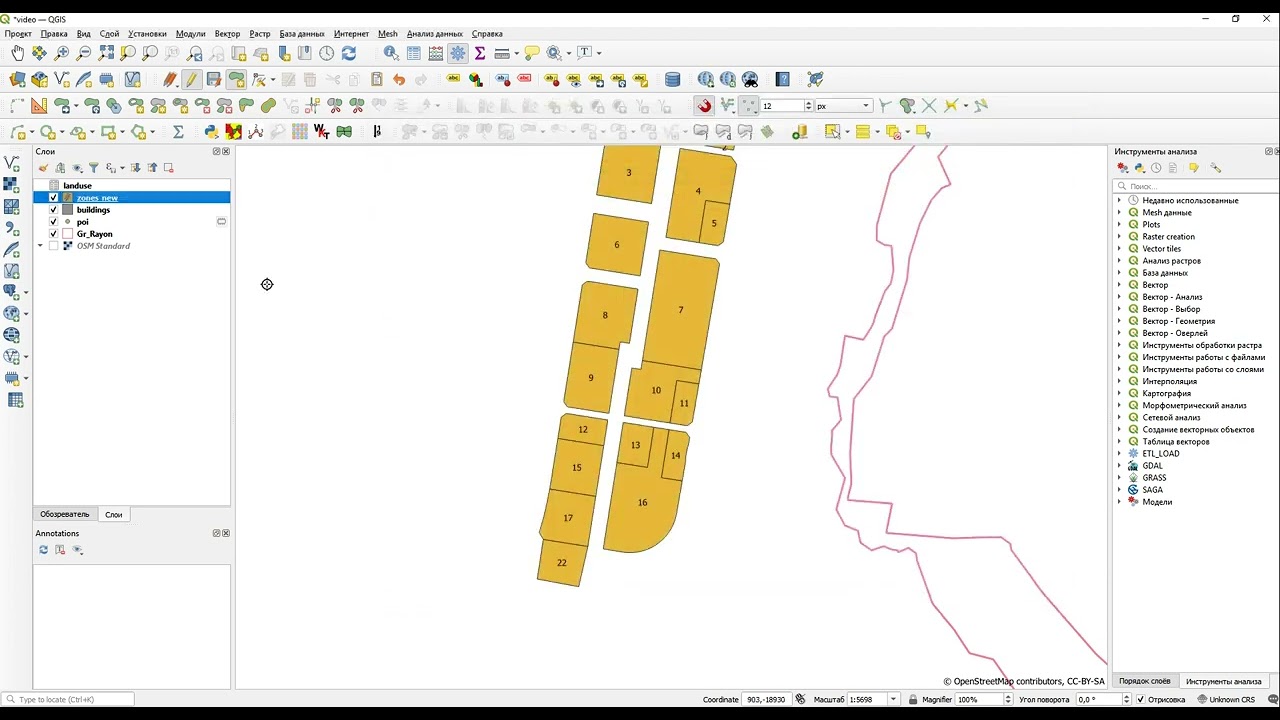Click the WKT plugin icon
The width and height of the screenshot is (1280, 720).
[321, 132]
